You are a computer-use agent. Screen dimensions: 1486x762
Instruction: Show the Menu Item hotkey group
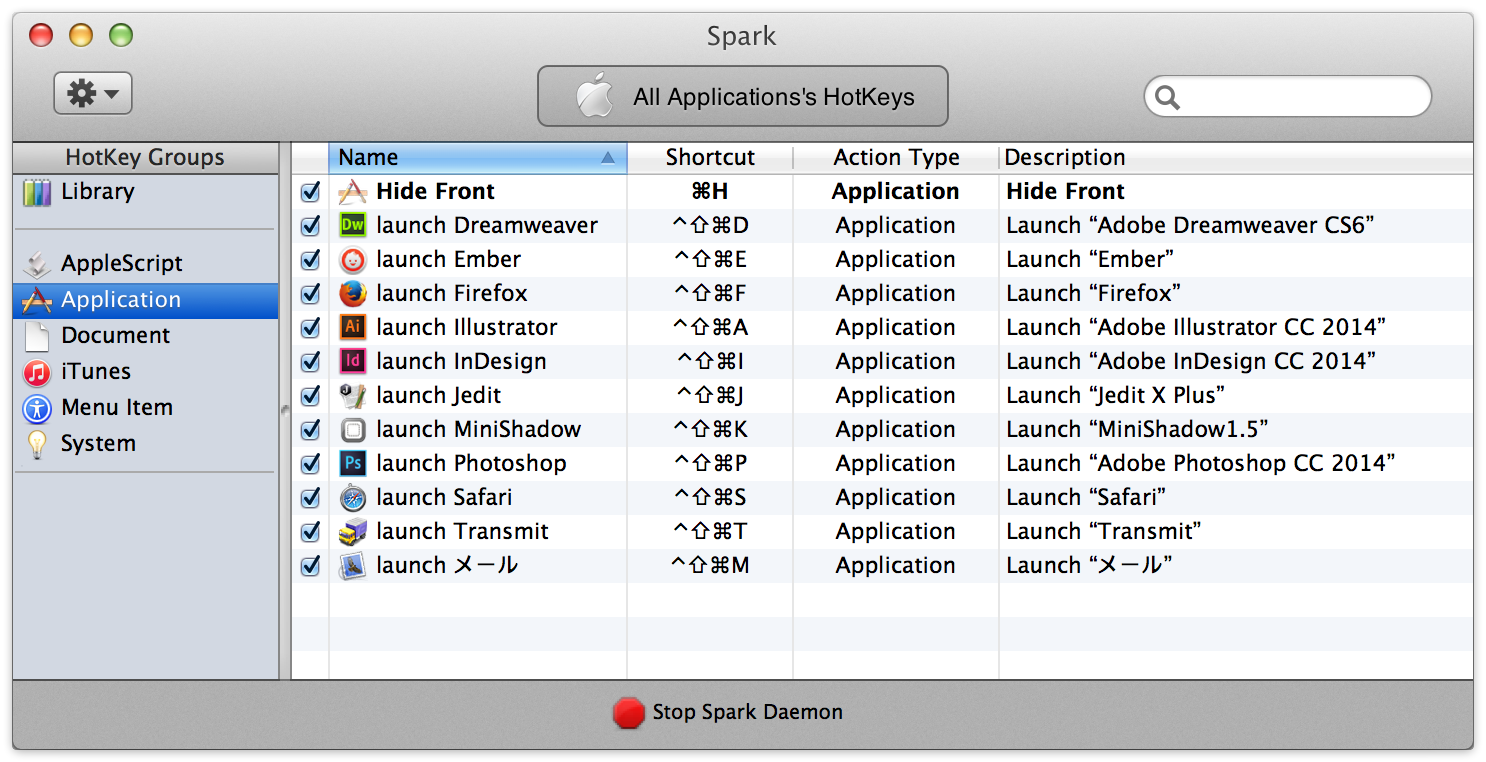[x=146, y=408]
